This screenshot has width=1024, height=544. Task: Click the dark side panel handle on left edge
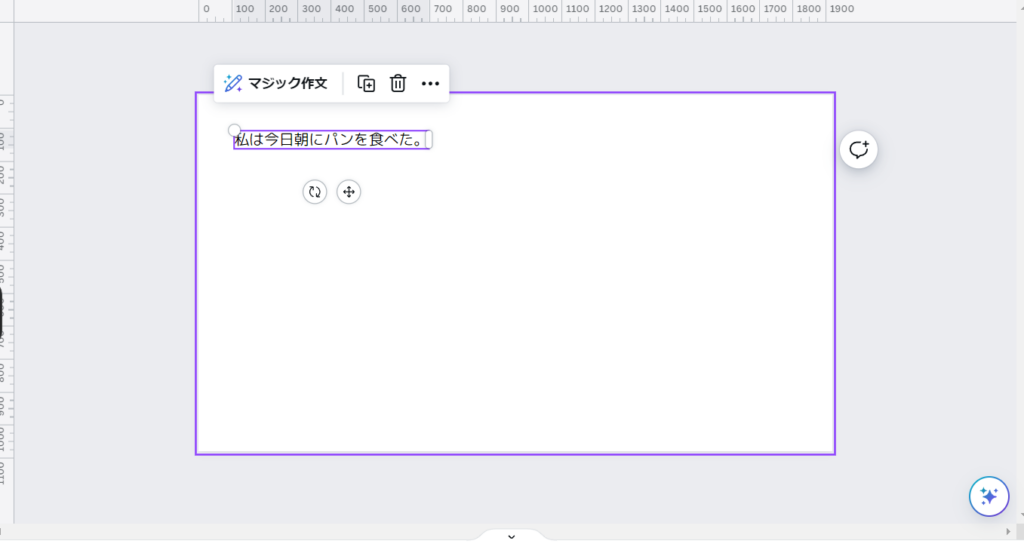point(2,312)
